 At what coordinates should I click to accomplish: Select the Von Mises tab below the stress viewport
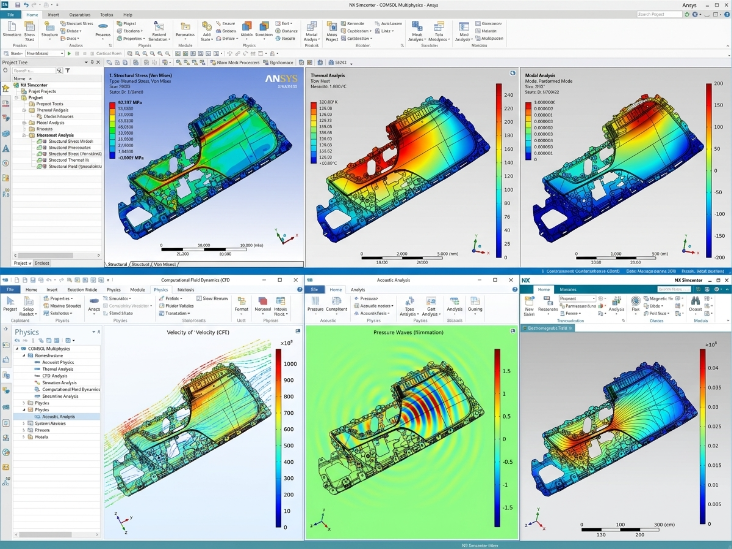click(x=165, y=264)
